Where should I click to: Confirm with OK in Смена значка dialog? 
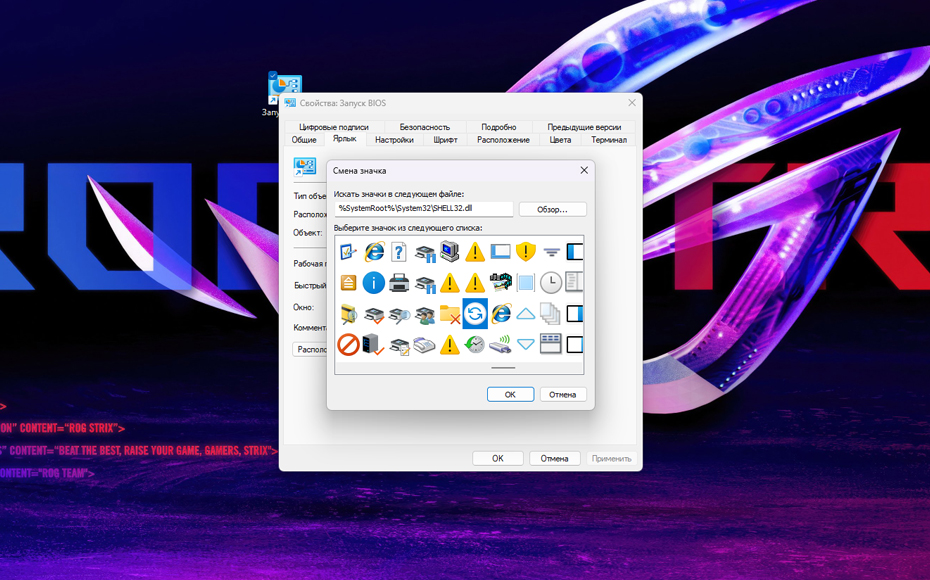tap(510, 394)
